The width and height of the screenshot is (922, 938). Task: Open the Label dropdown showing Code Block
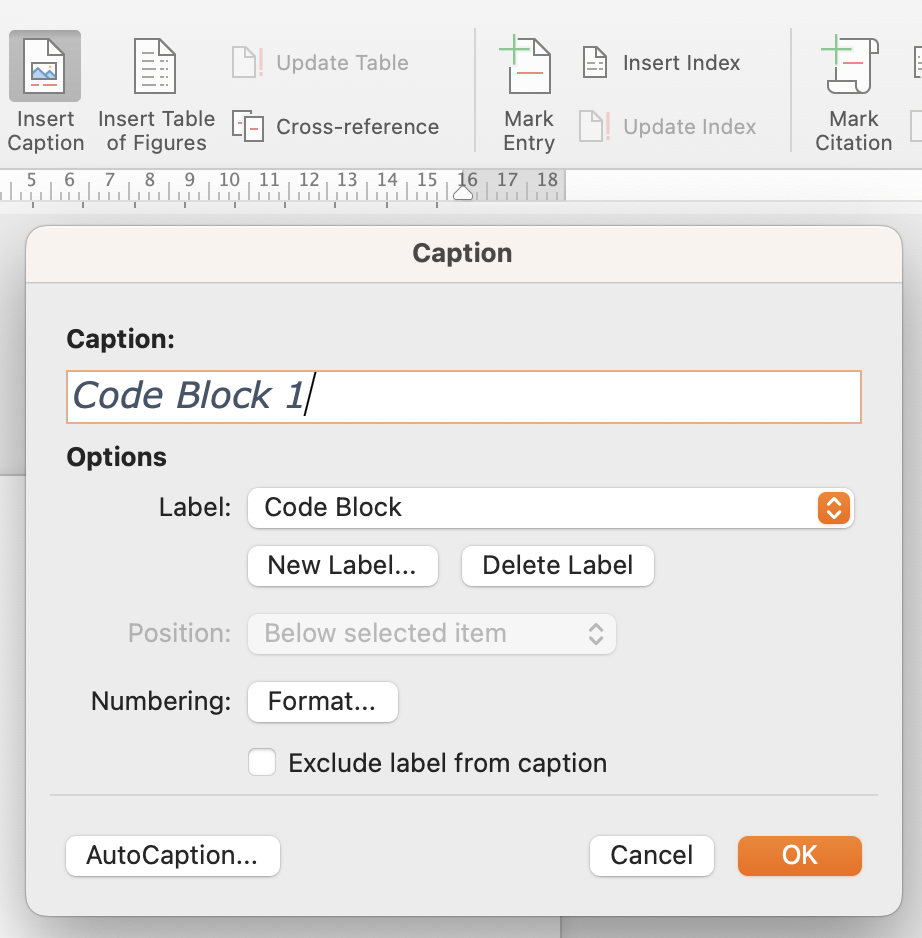550,507
